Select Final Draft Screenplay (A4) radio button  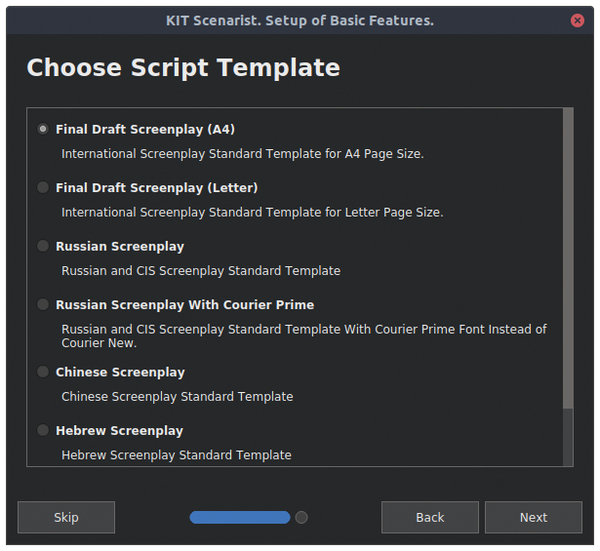point(43,129)
